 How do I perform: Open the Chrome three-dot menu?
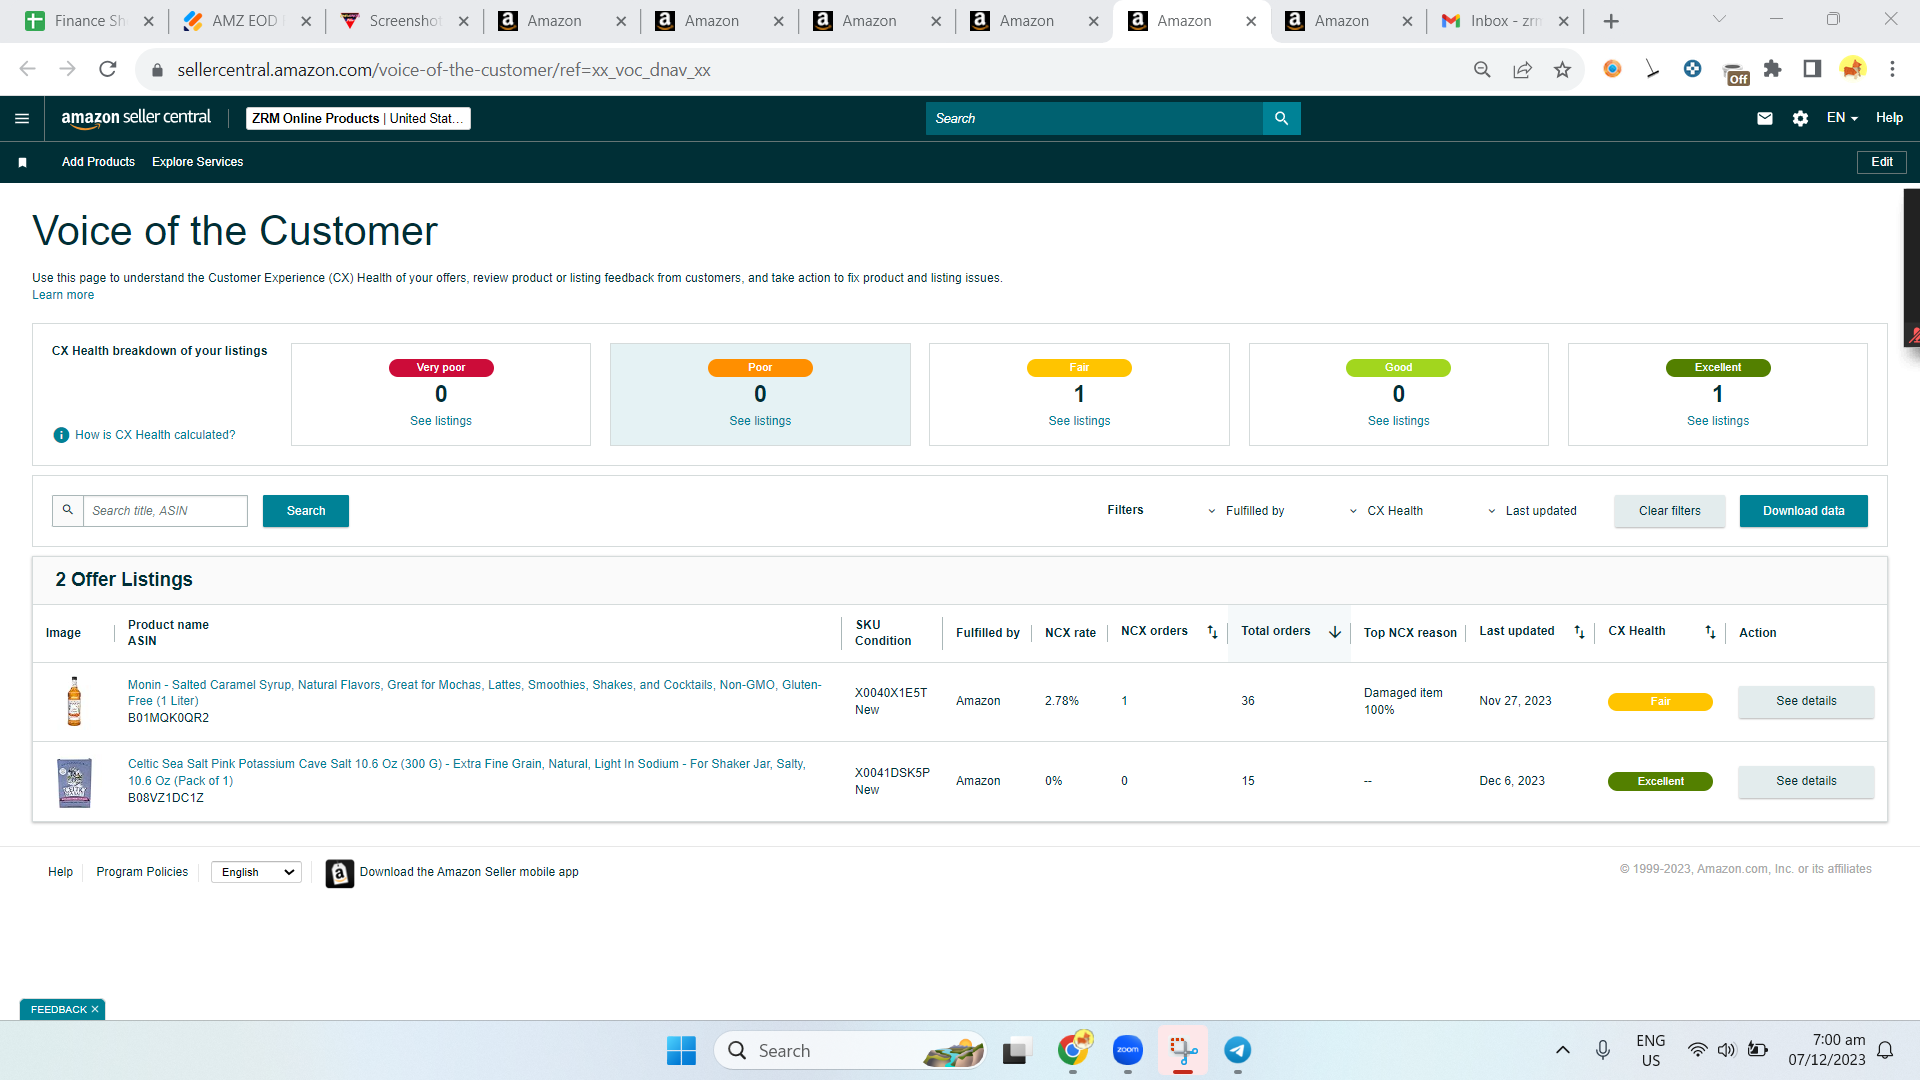pos(1892,69)
